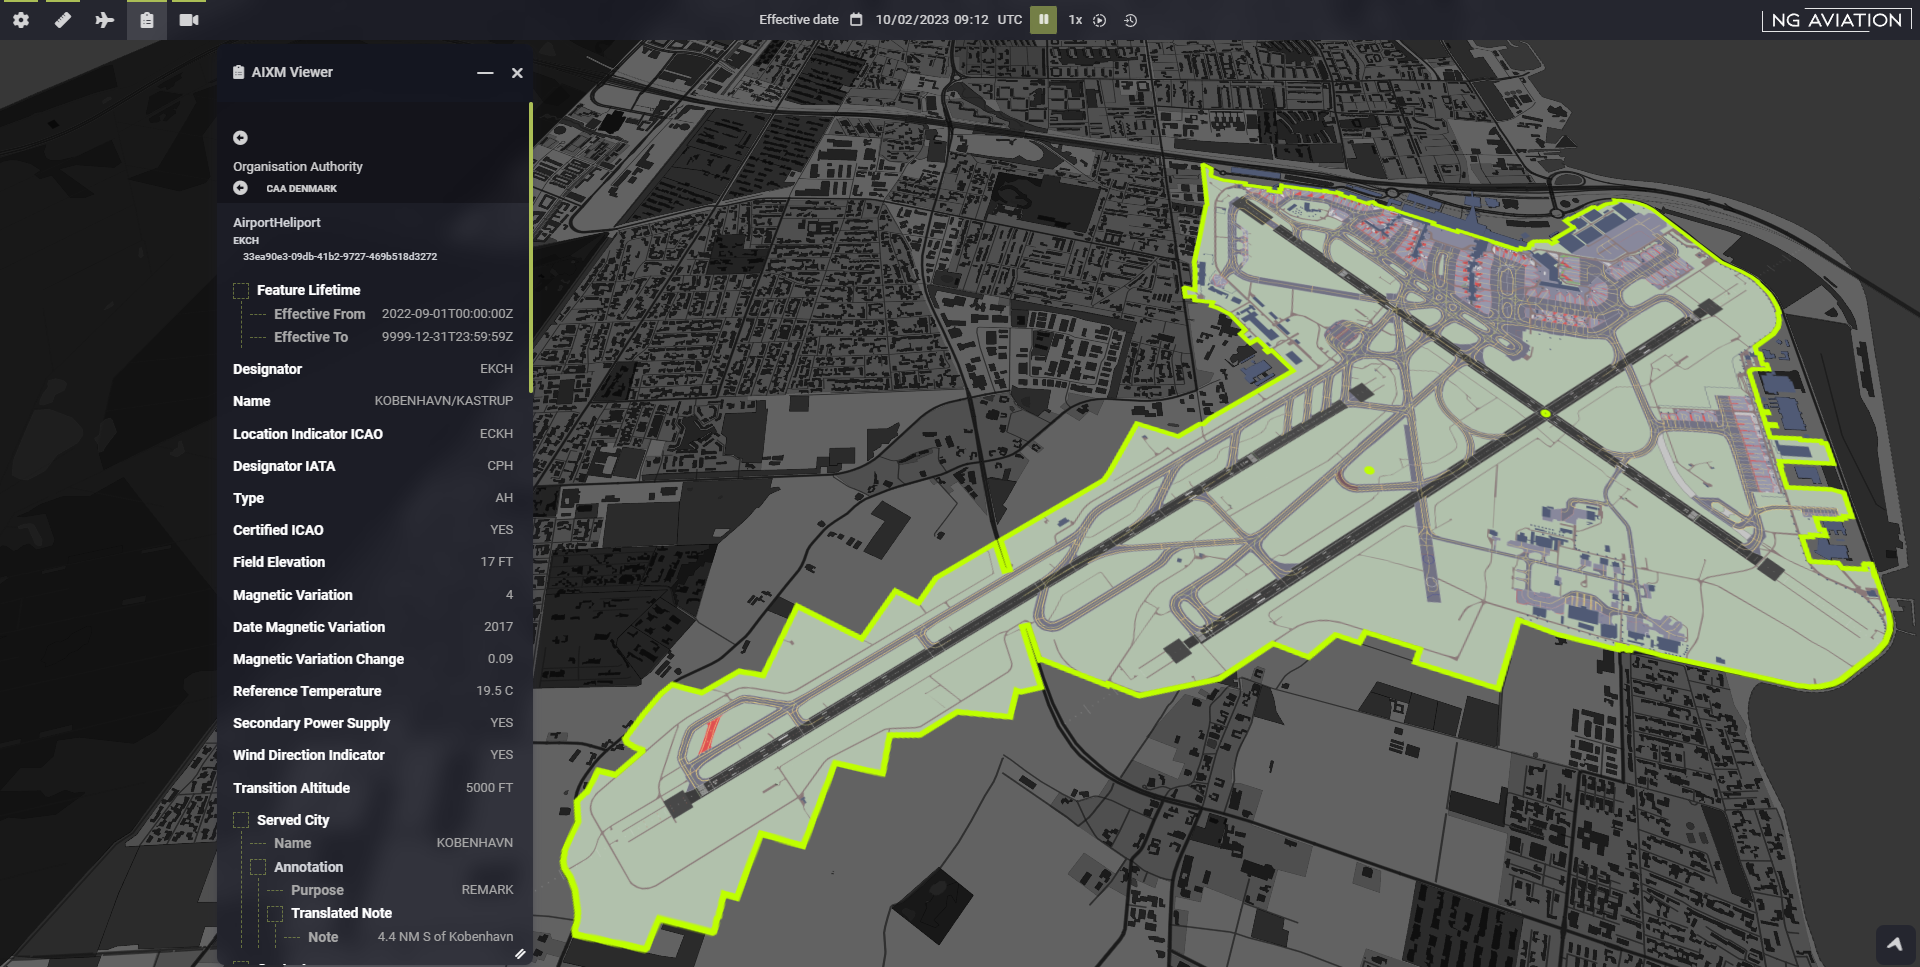This screenshot has height=967, width=1920.
Task: Toggle the Translated Note node box
Action: pyautogui.click(x=275, y=914)
